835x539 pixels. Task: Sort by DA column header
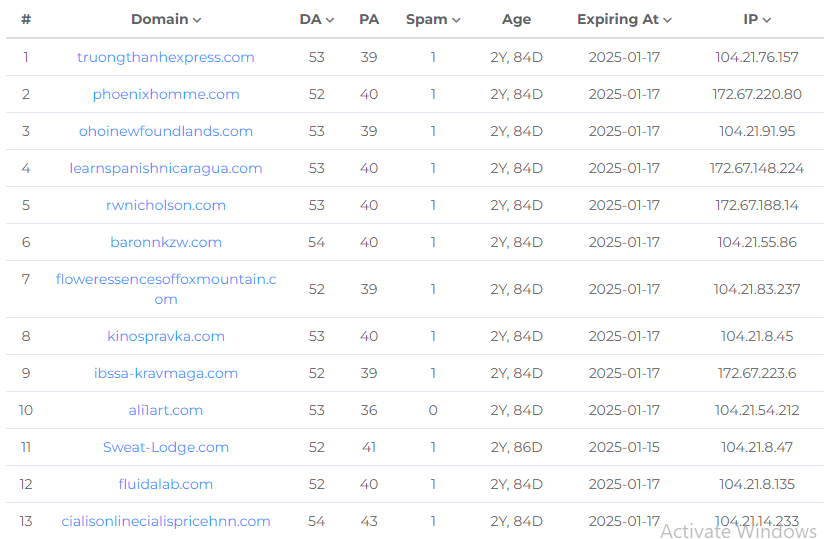pos(316,19)
